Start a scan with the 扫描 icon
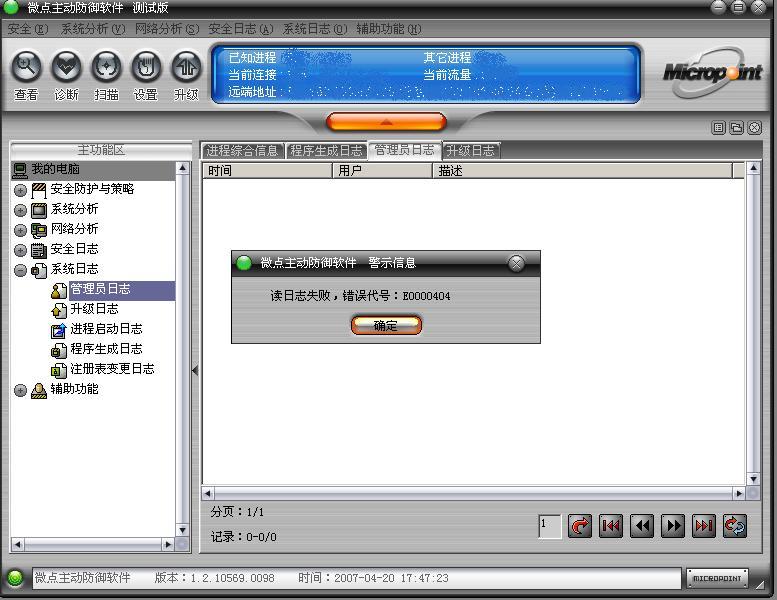 tap(106, 66)
